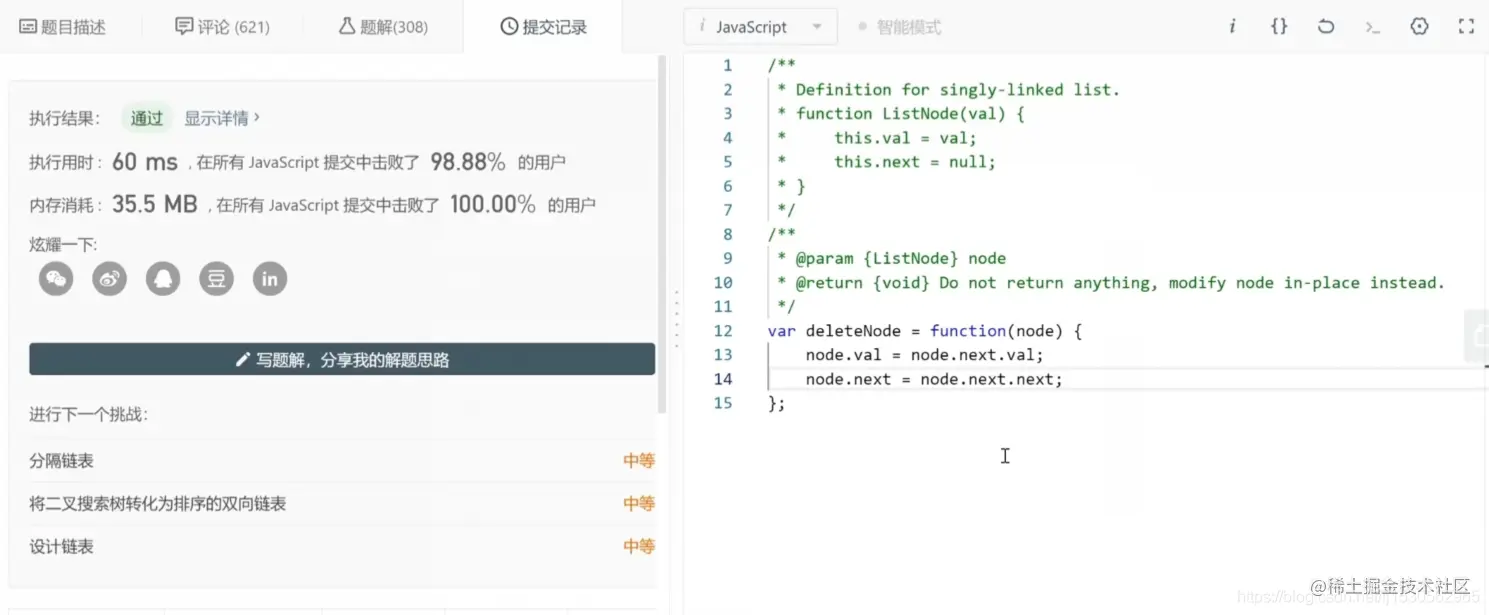Switch to 评论 (621) tab
The width and height of the screenshot is (1489, 615).
pyautogui.click(x=222, y=27)
